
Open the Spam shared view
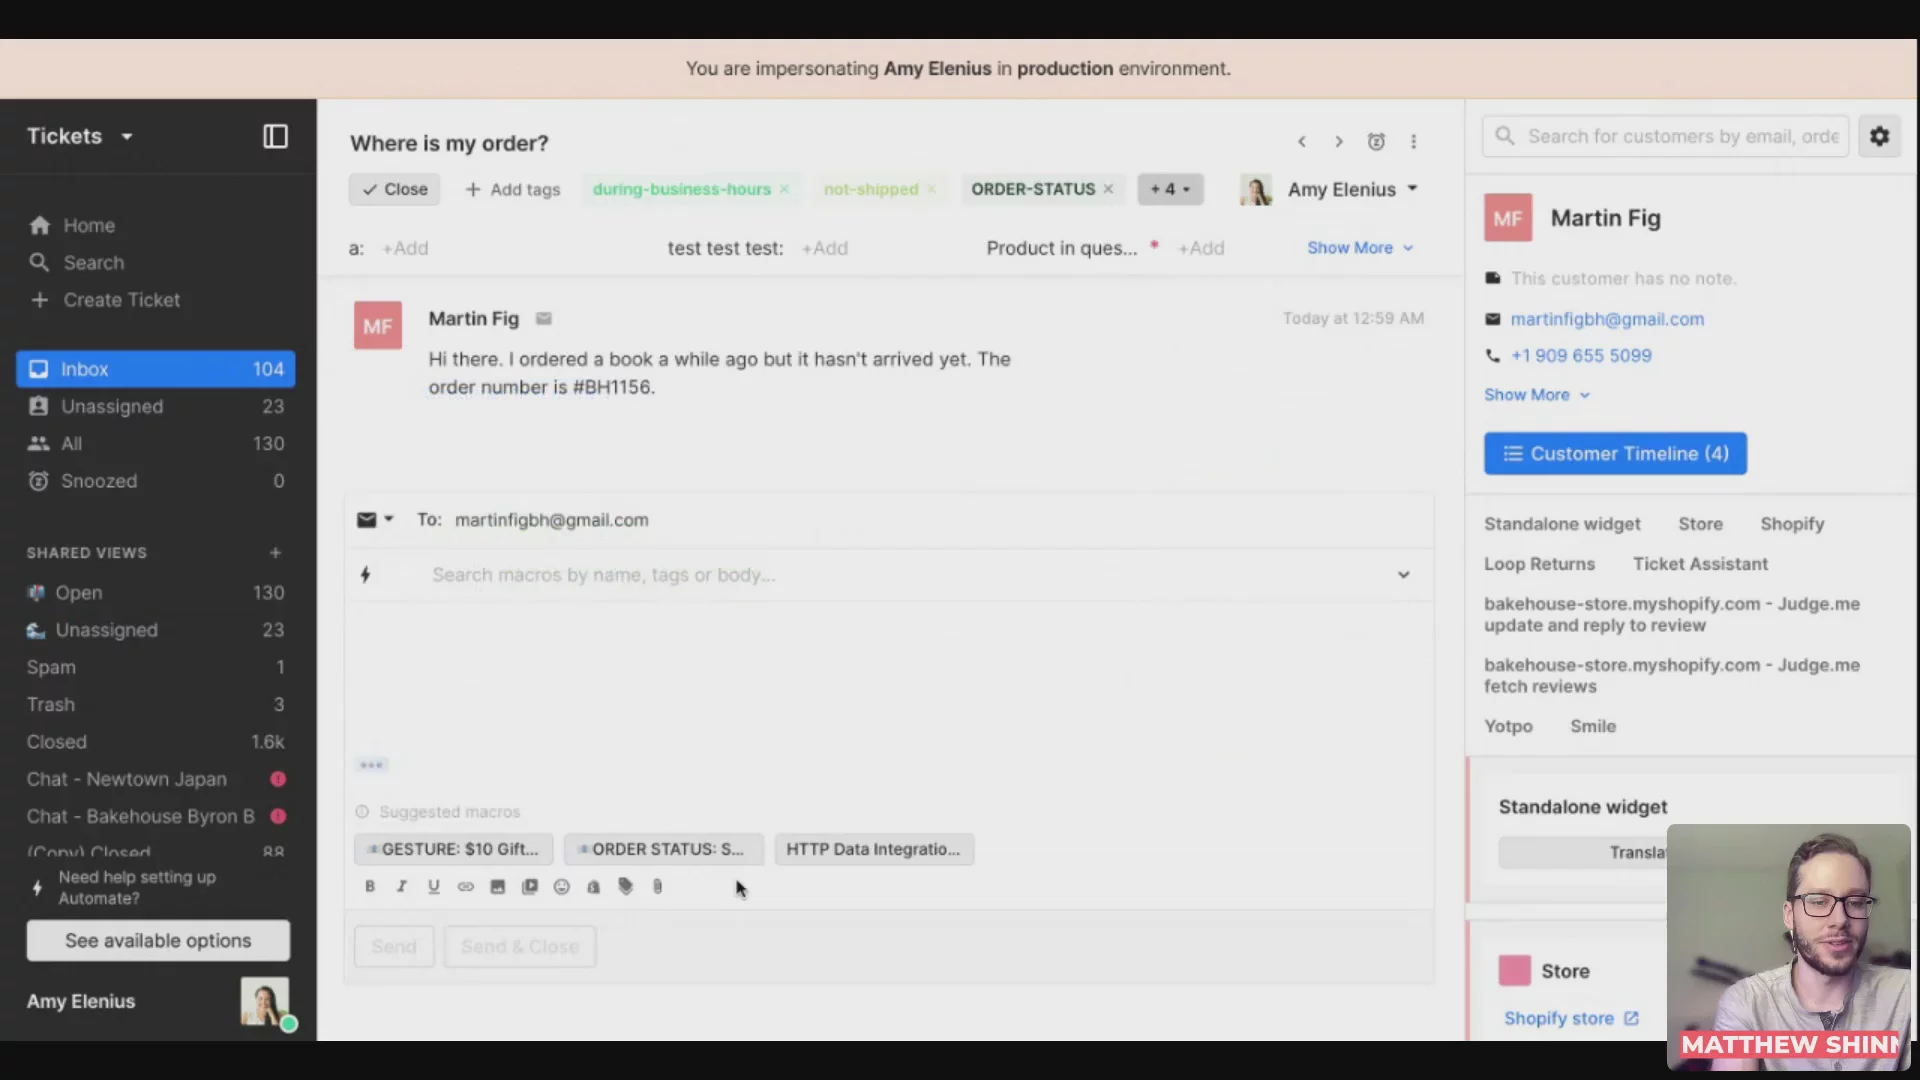pyautogui.click(x=156, y=667)
